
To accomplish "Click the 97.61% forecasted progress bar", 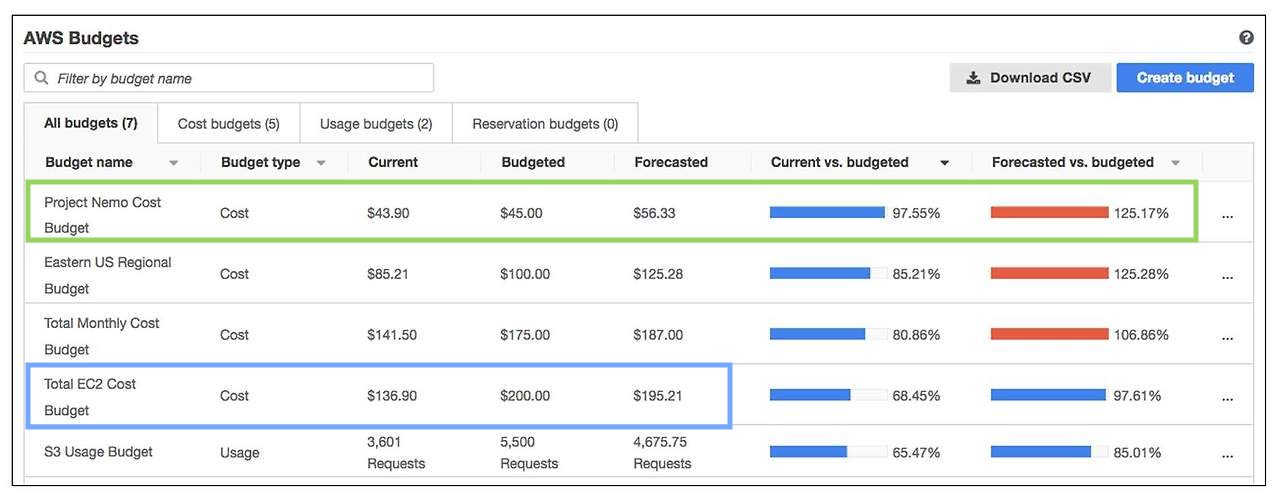I will tap(1050, 395).
